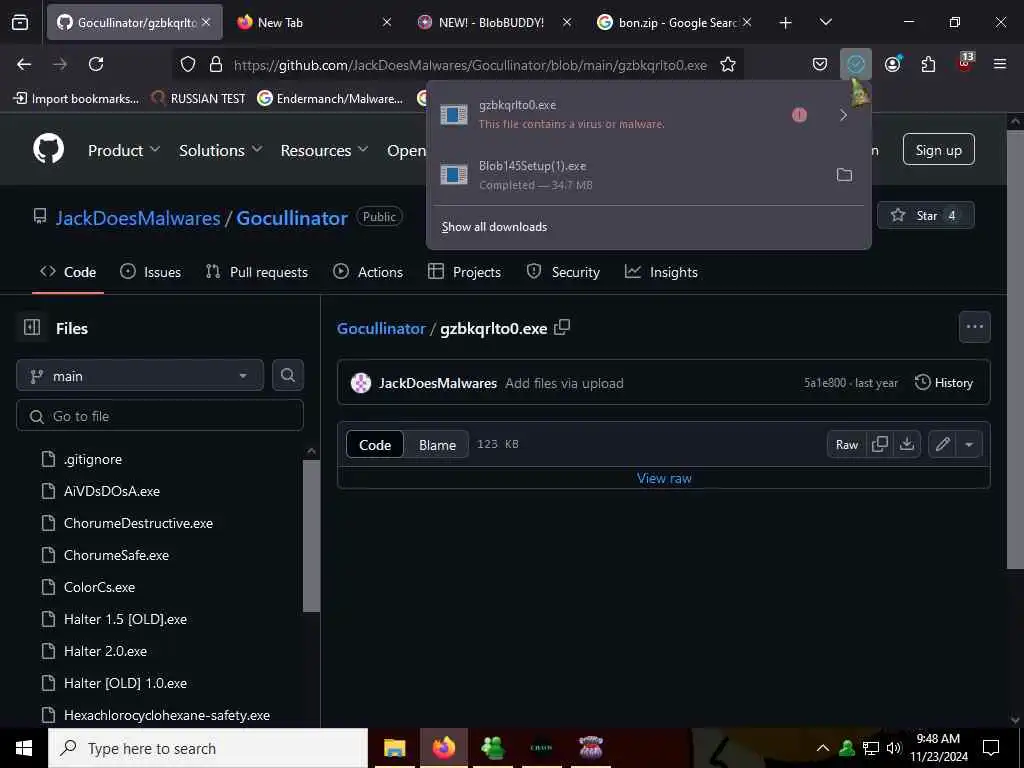
Task: Open the Insights tab
Action: (661, 272)
